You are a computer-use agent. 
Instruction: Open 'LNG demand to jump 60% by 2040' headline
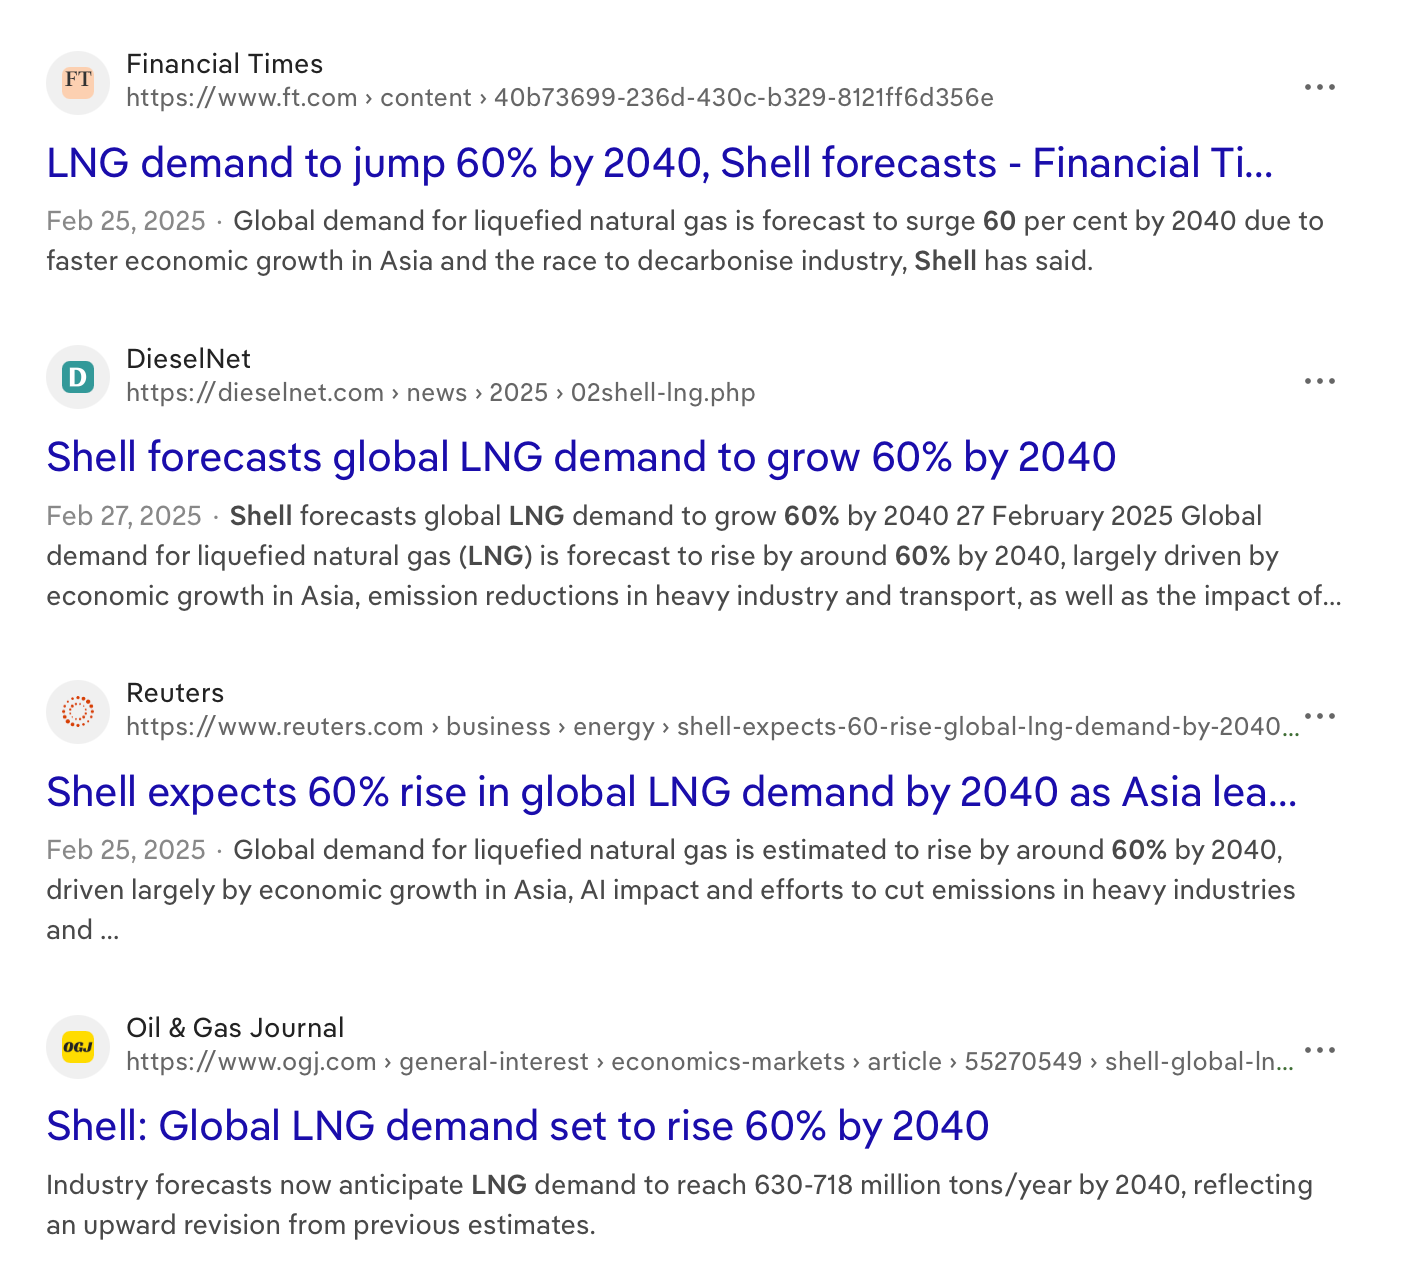tap(659, 163)
